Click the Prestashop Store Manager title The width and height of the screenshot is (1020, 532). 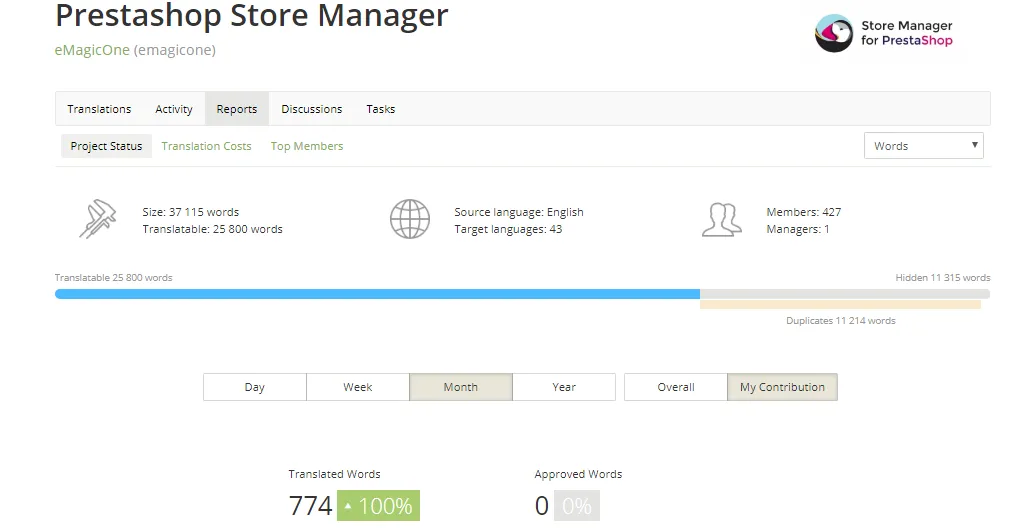tap(252, 15)
